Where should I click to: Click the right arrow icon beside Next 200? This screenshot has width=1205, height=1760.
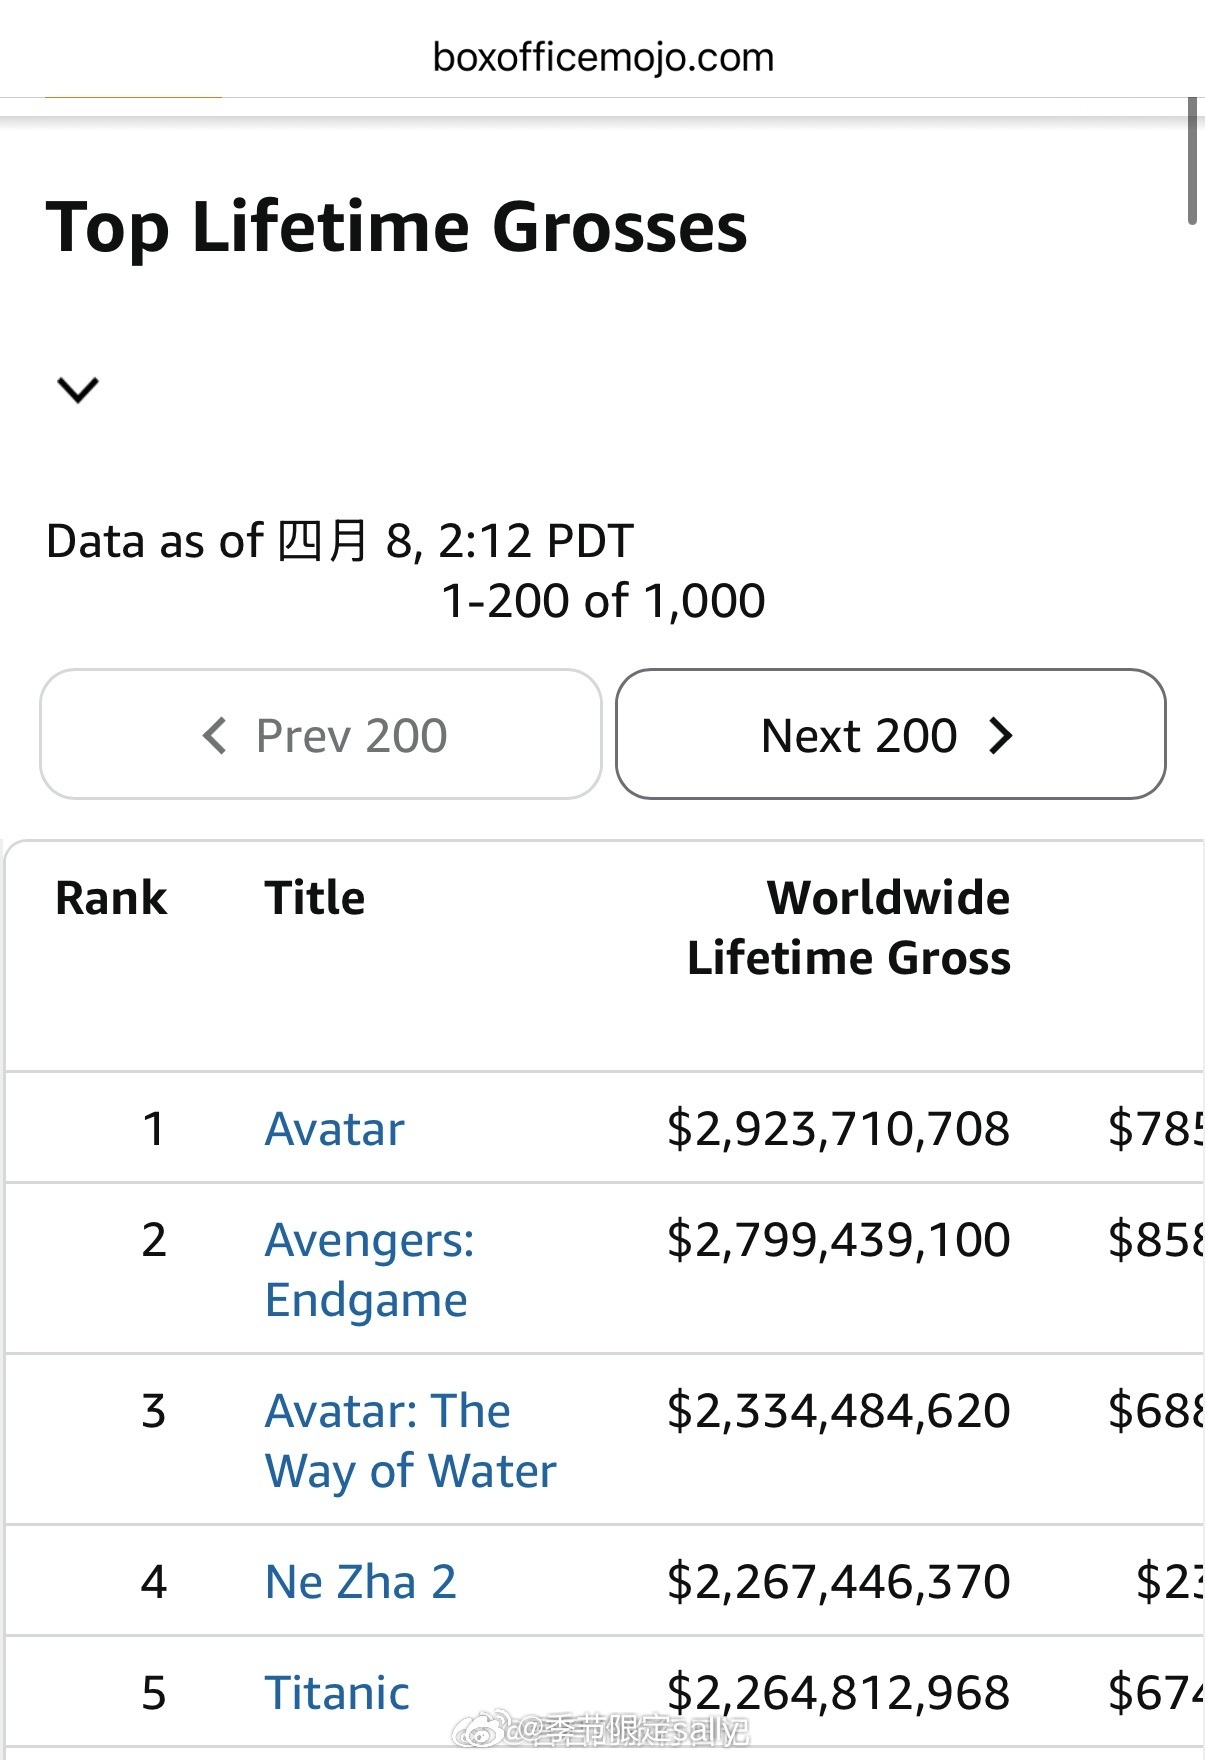click(1001, 736)
